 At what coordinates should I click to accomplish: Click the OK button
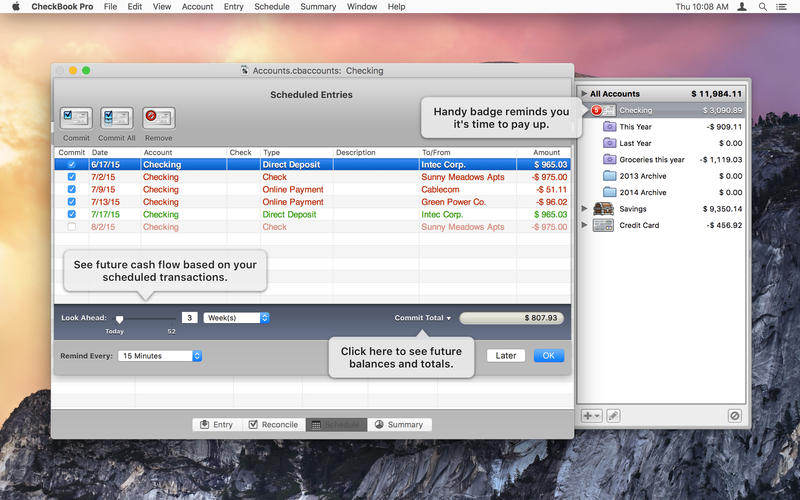point(548,355)
